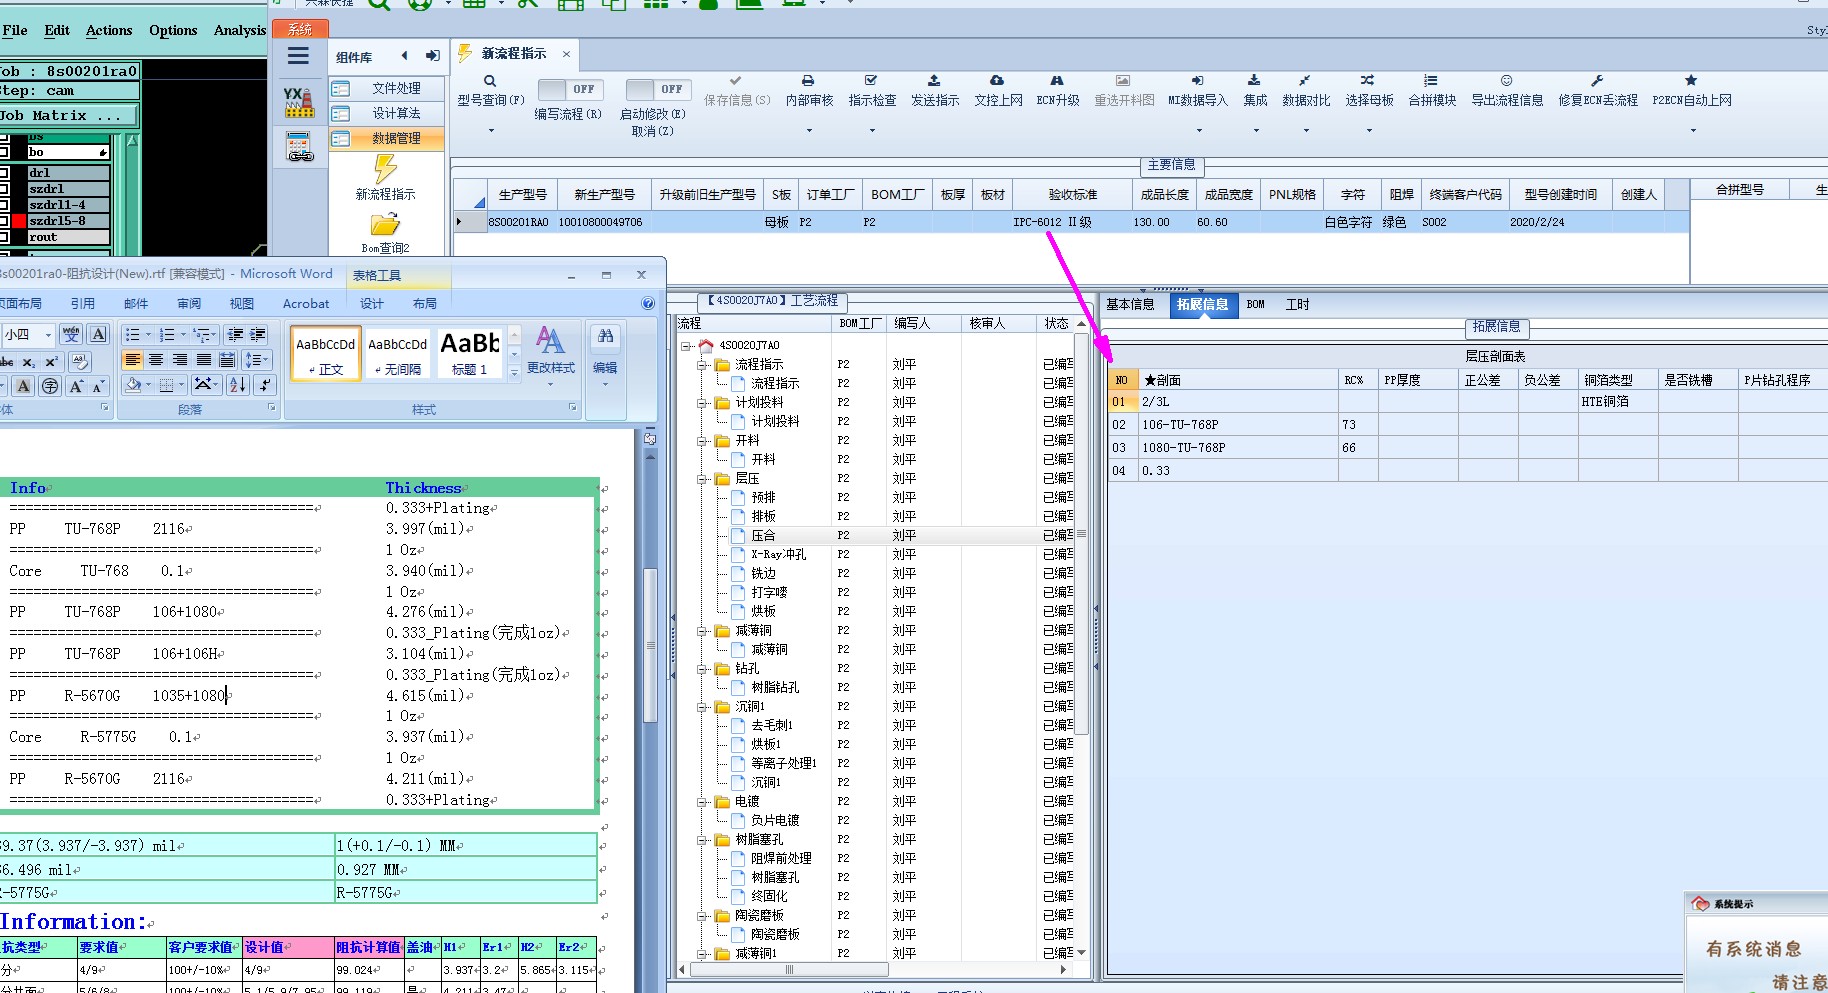1828x993 pixels.
Task: Click Word 编辑 binoculars icon
Action: 605,337
